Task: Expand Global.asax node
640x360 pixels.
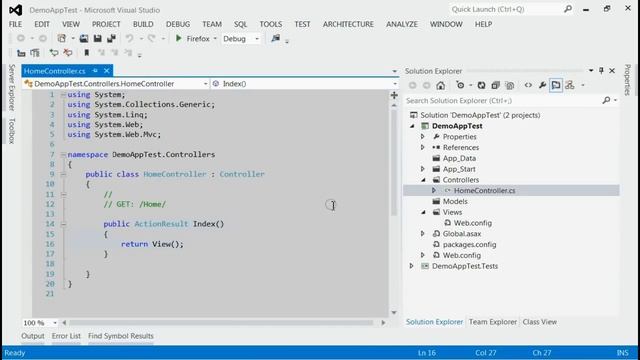Action: coord(423,233)
